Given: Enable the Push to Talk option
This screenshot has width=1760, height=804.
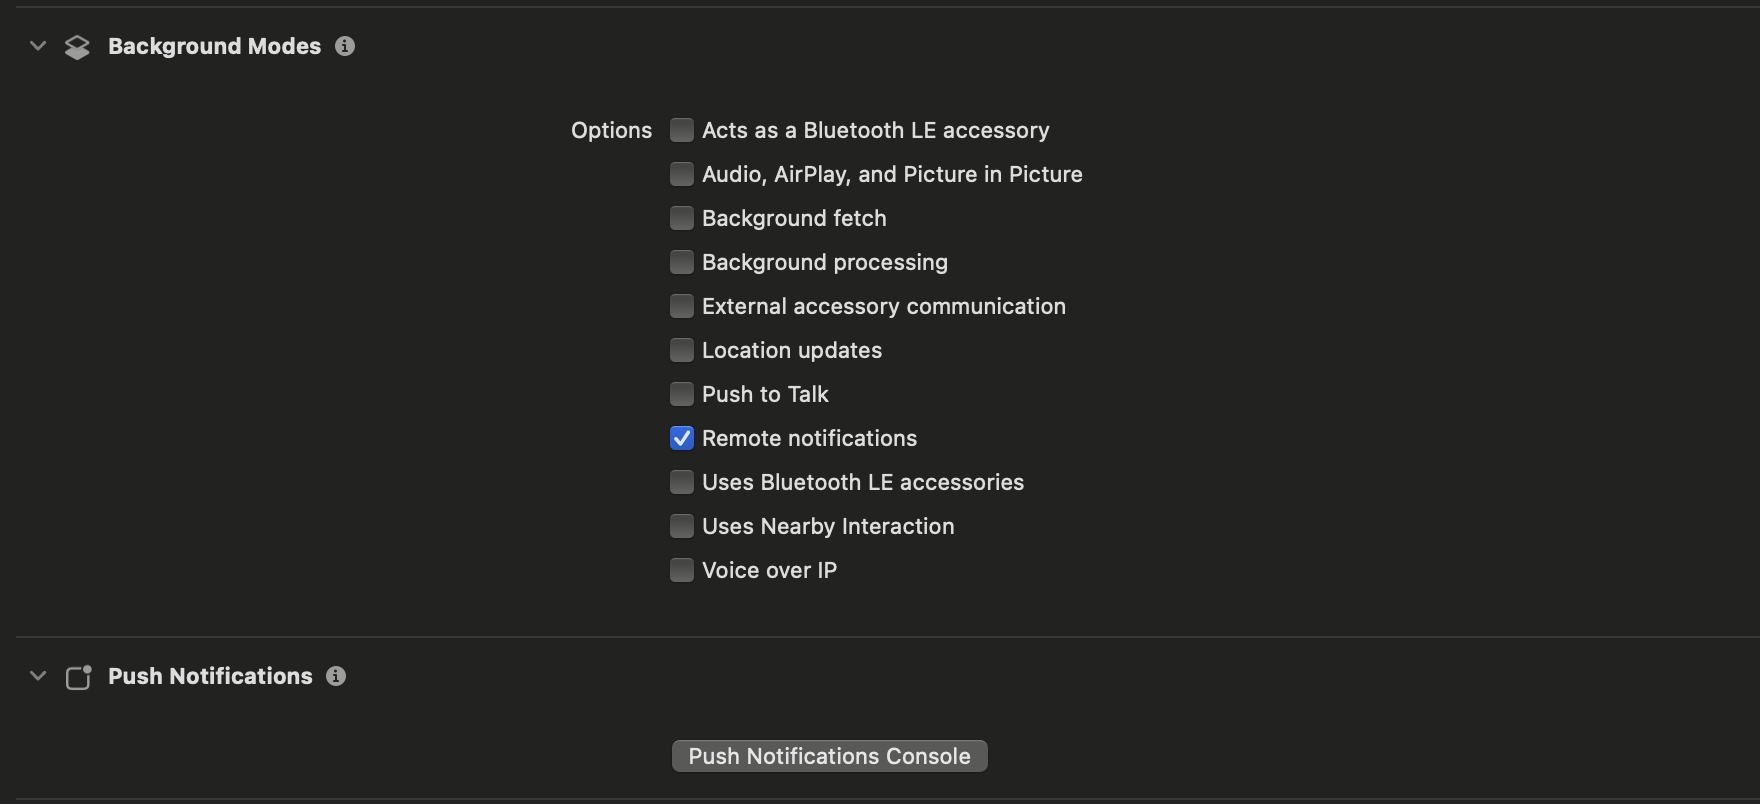Looking at the screenshot, I should click(x=682, y=394).
